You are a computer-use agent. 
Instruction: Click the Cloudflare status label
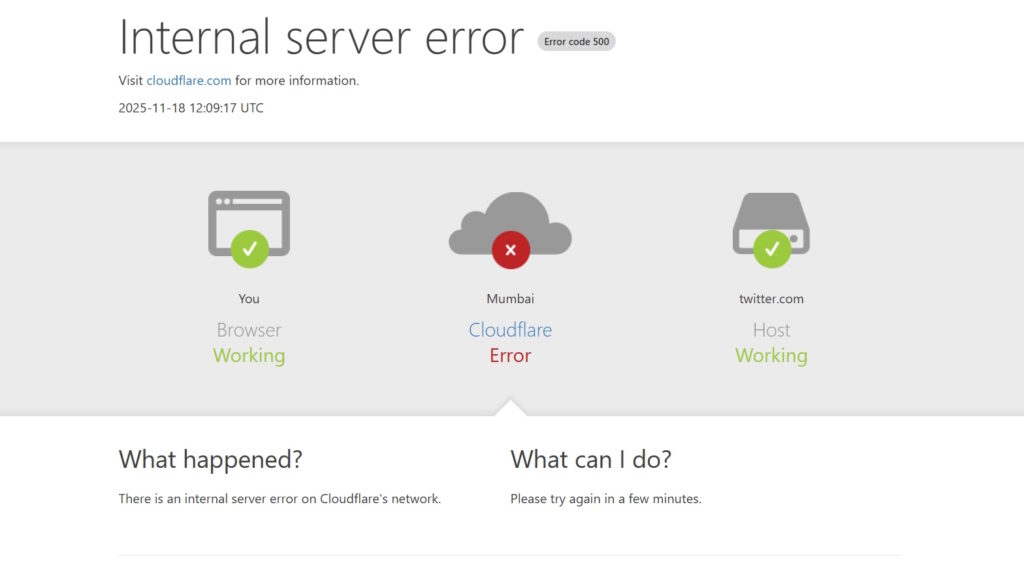tap(511, 329)
